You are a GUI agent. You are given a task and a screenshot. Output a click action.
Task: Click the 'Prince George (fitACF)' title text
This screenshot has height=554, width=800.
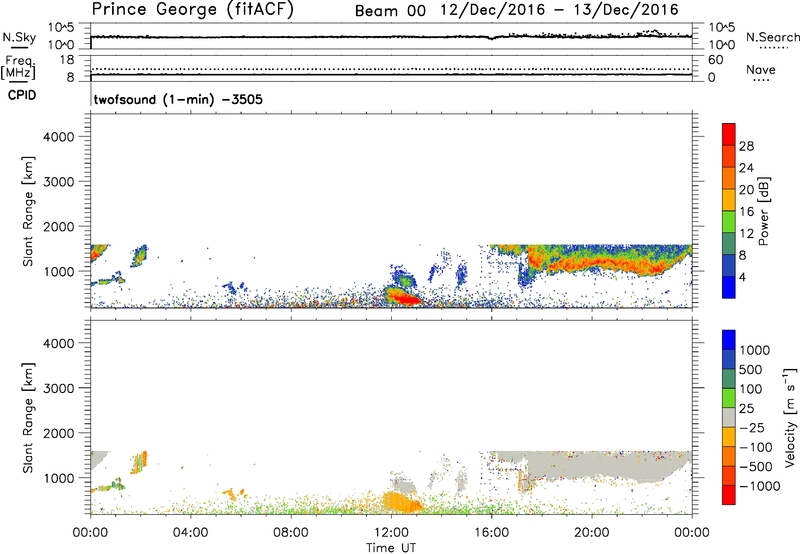point(192,10)
